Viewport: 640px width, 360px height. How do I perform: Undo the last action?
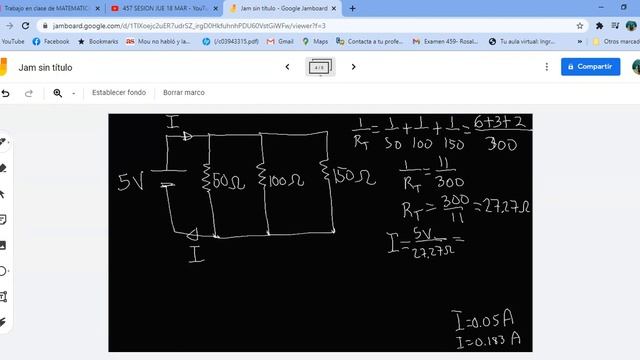pyautogui.click(x=5, y=93)
